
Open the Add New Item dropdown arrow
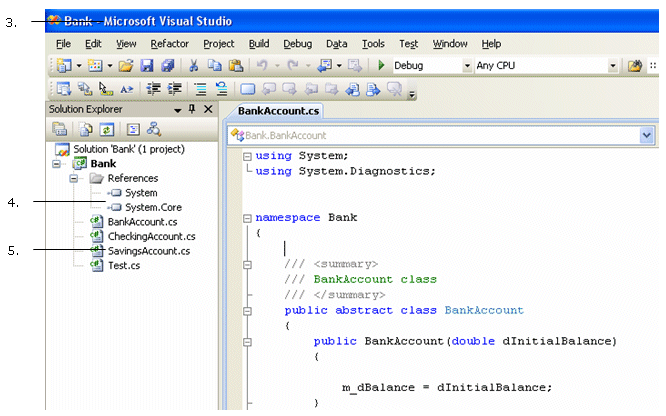click(x=110, y=66)
